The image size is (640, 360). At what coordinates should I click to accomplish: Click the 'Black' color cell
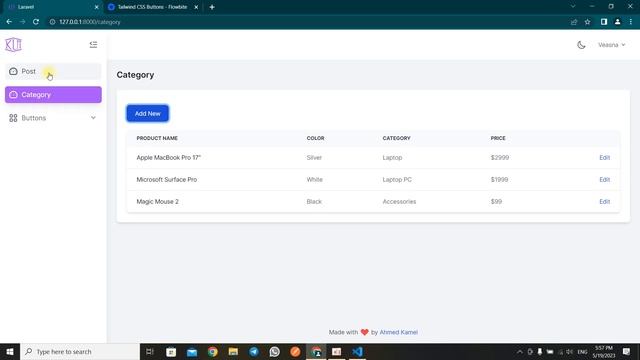(x=314, y=202)
